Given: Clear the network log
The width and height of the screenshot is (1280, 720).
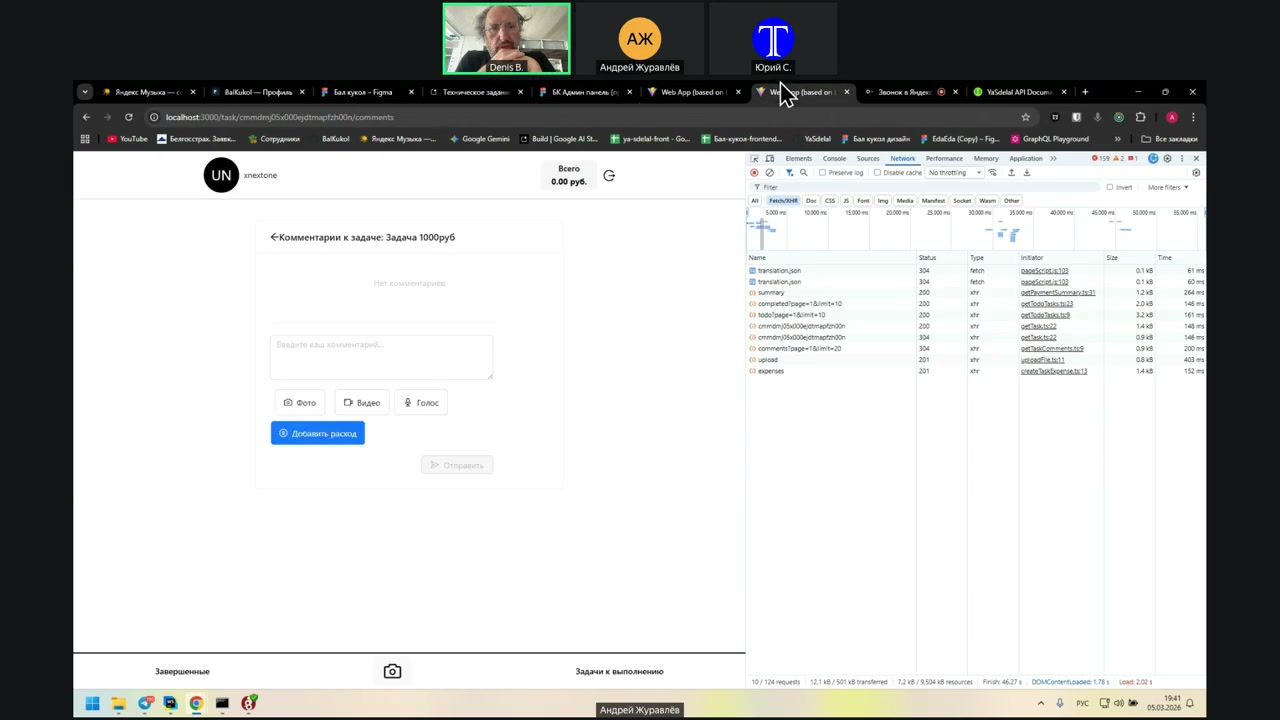Looking at the screenshot, I should click(769, 173).
